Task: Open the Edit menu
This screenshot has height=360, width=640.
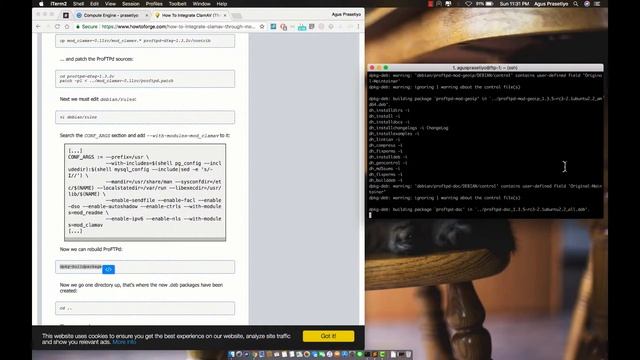Action: coord(94,4)
